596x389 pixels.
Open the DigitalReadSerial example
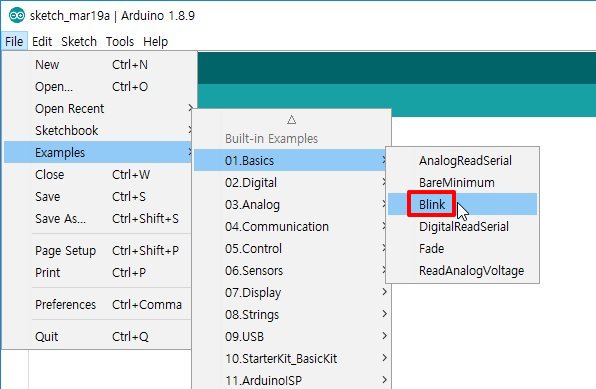(462, 227)
